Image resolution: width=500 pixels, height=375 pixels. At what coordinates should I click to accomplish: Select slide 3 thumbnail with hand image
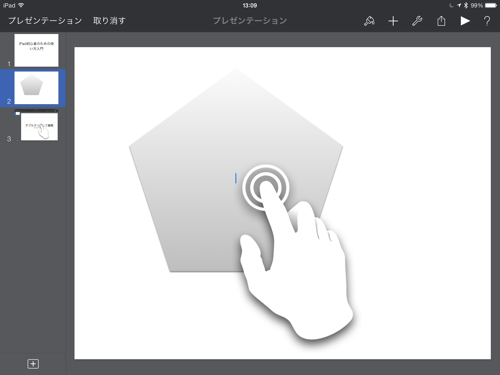click(x=39, y=126)
